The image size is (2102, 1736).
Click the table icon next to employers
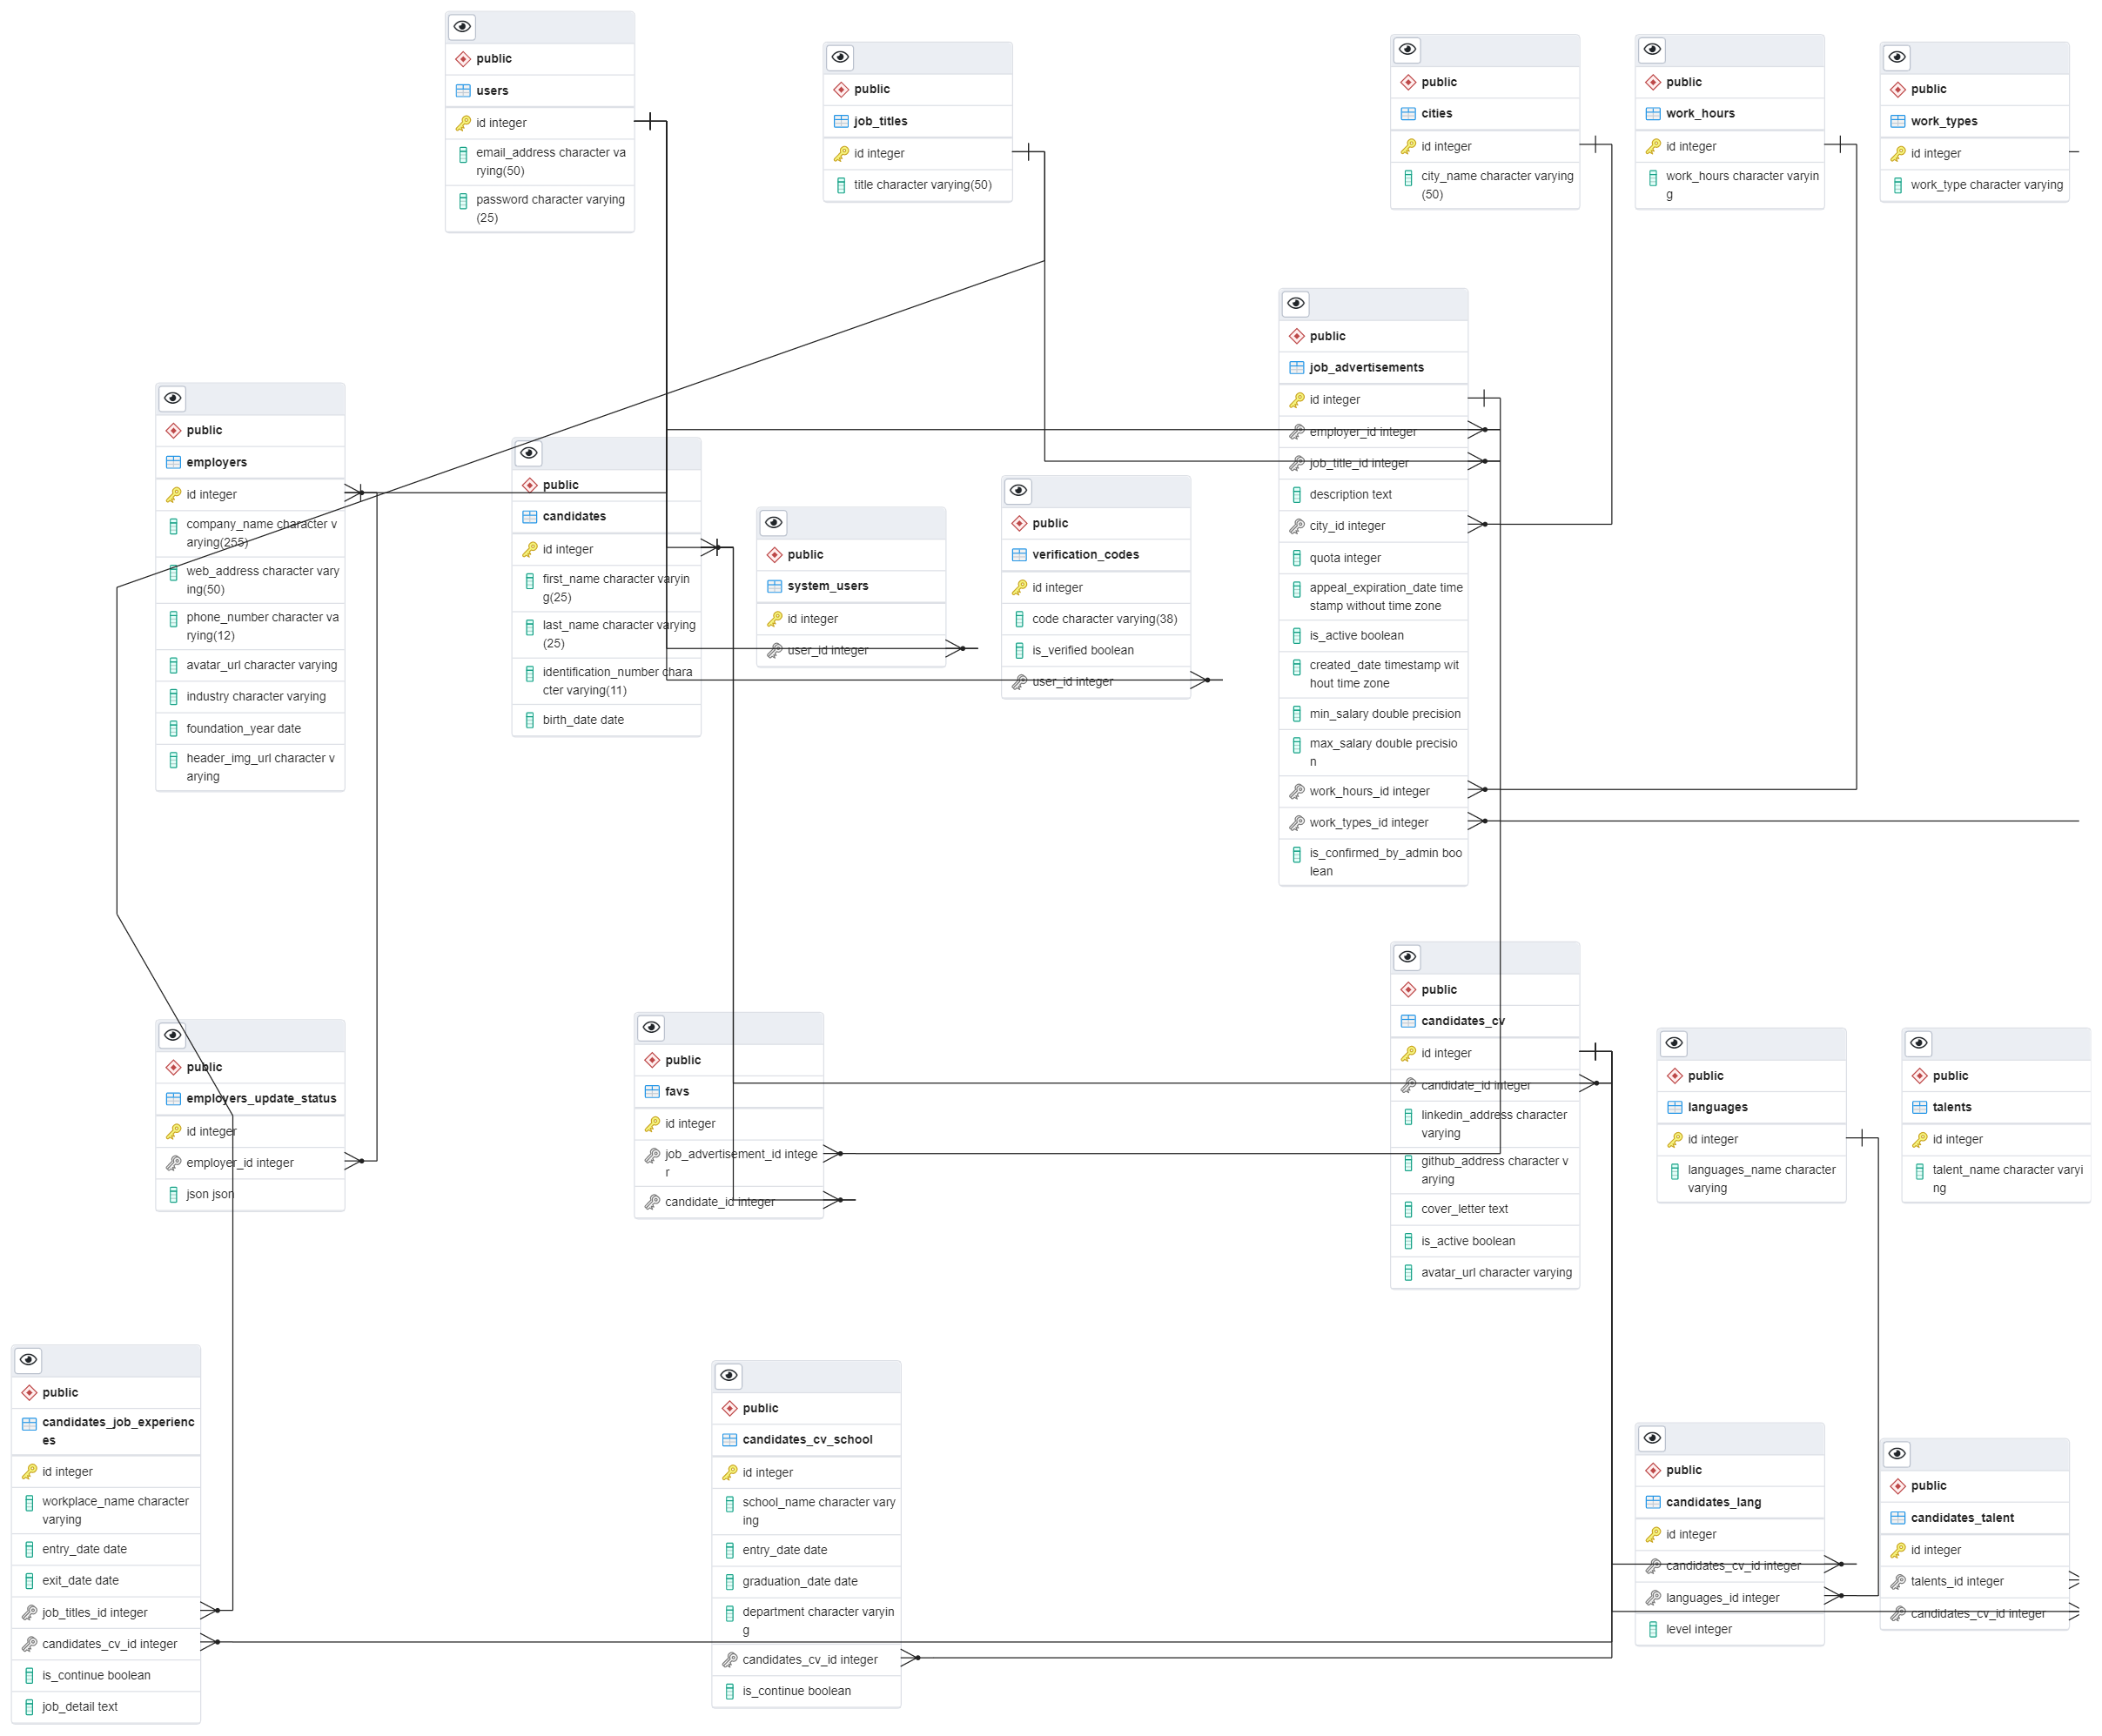(173, 461)
